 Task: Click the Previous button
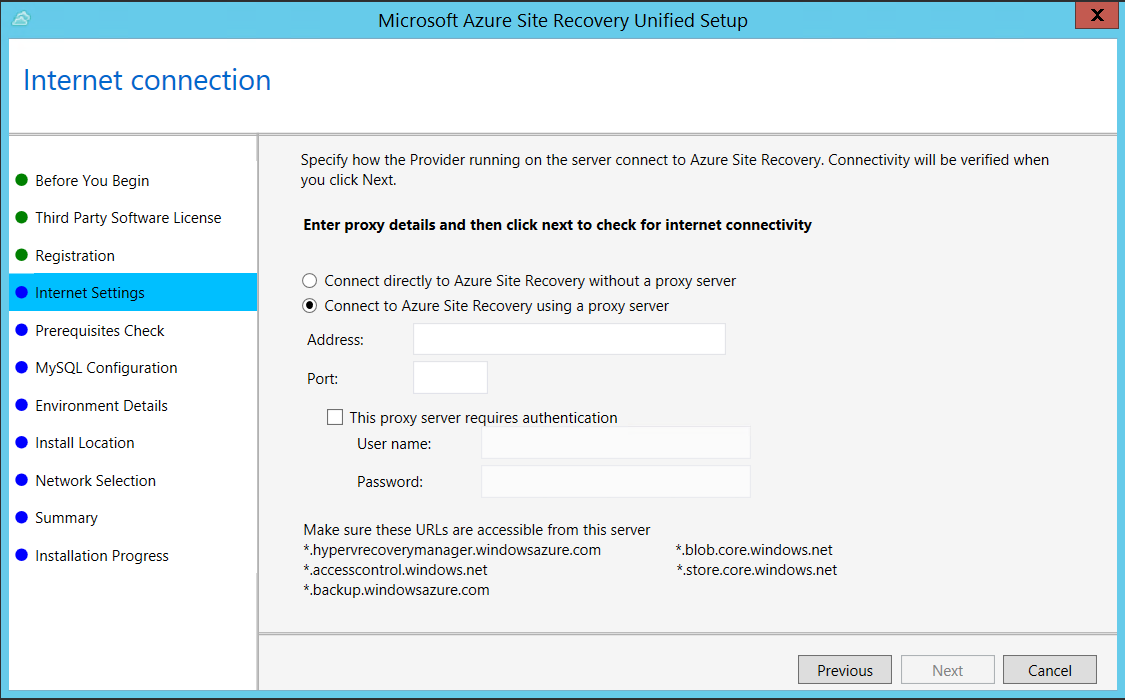[x=845, y=669]
